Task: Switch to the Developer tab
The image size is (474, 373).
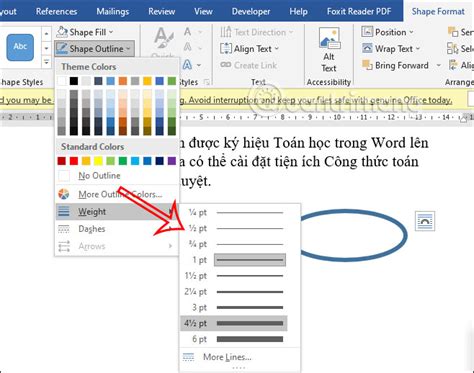Action: pos(251,12)
